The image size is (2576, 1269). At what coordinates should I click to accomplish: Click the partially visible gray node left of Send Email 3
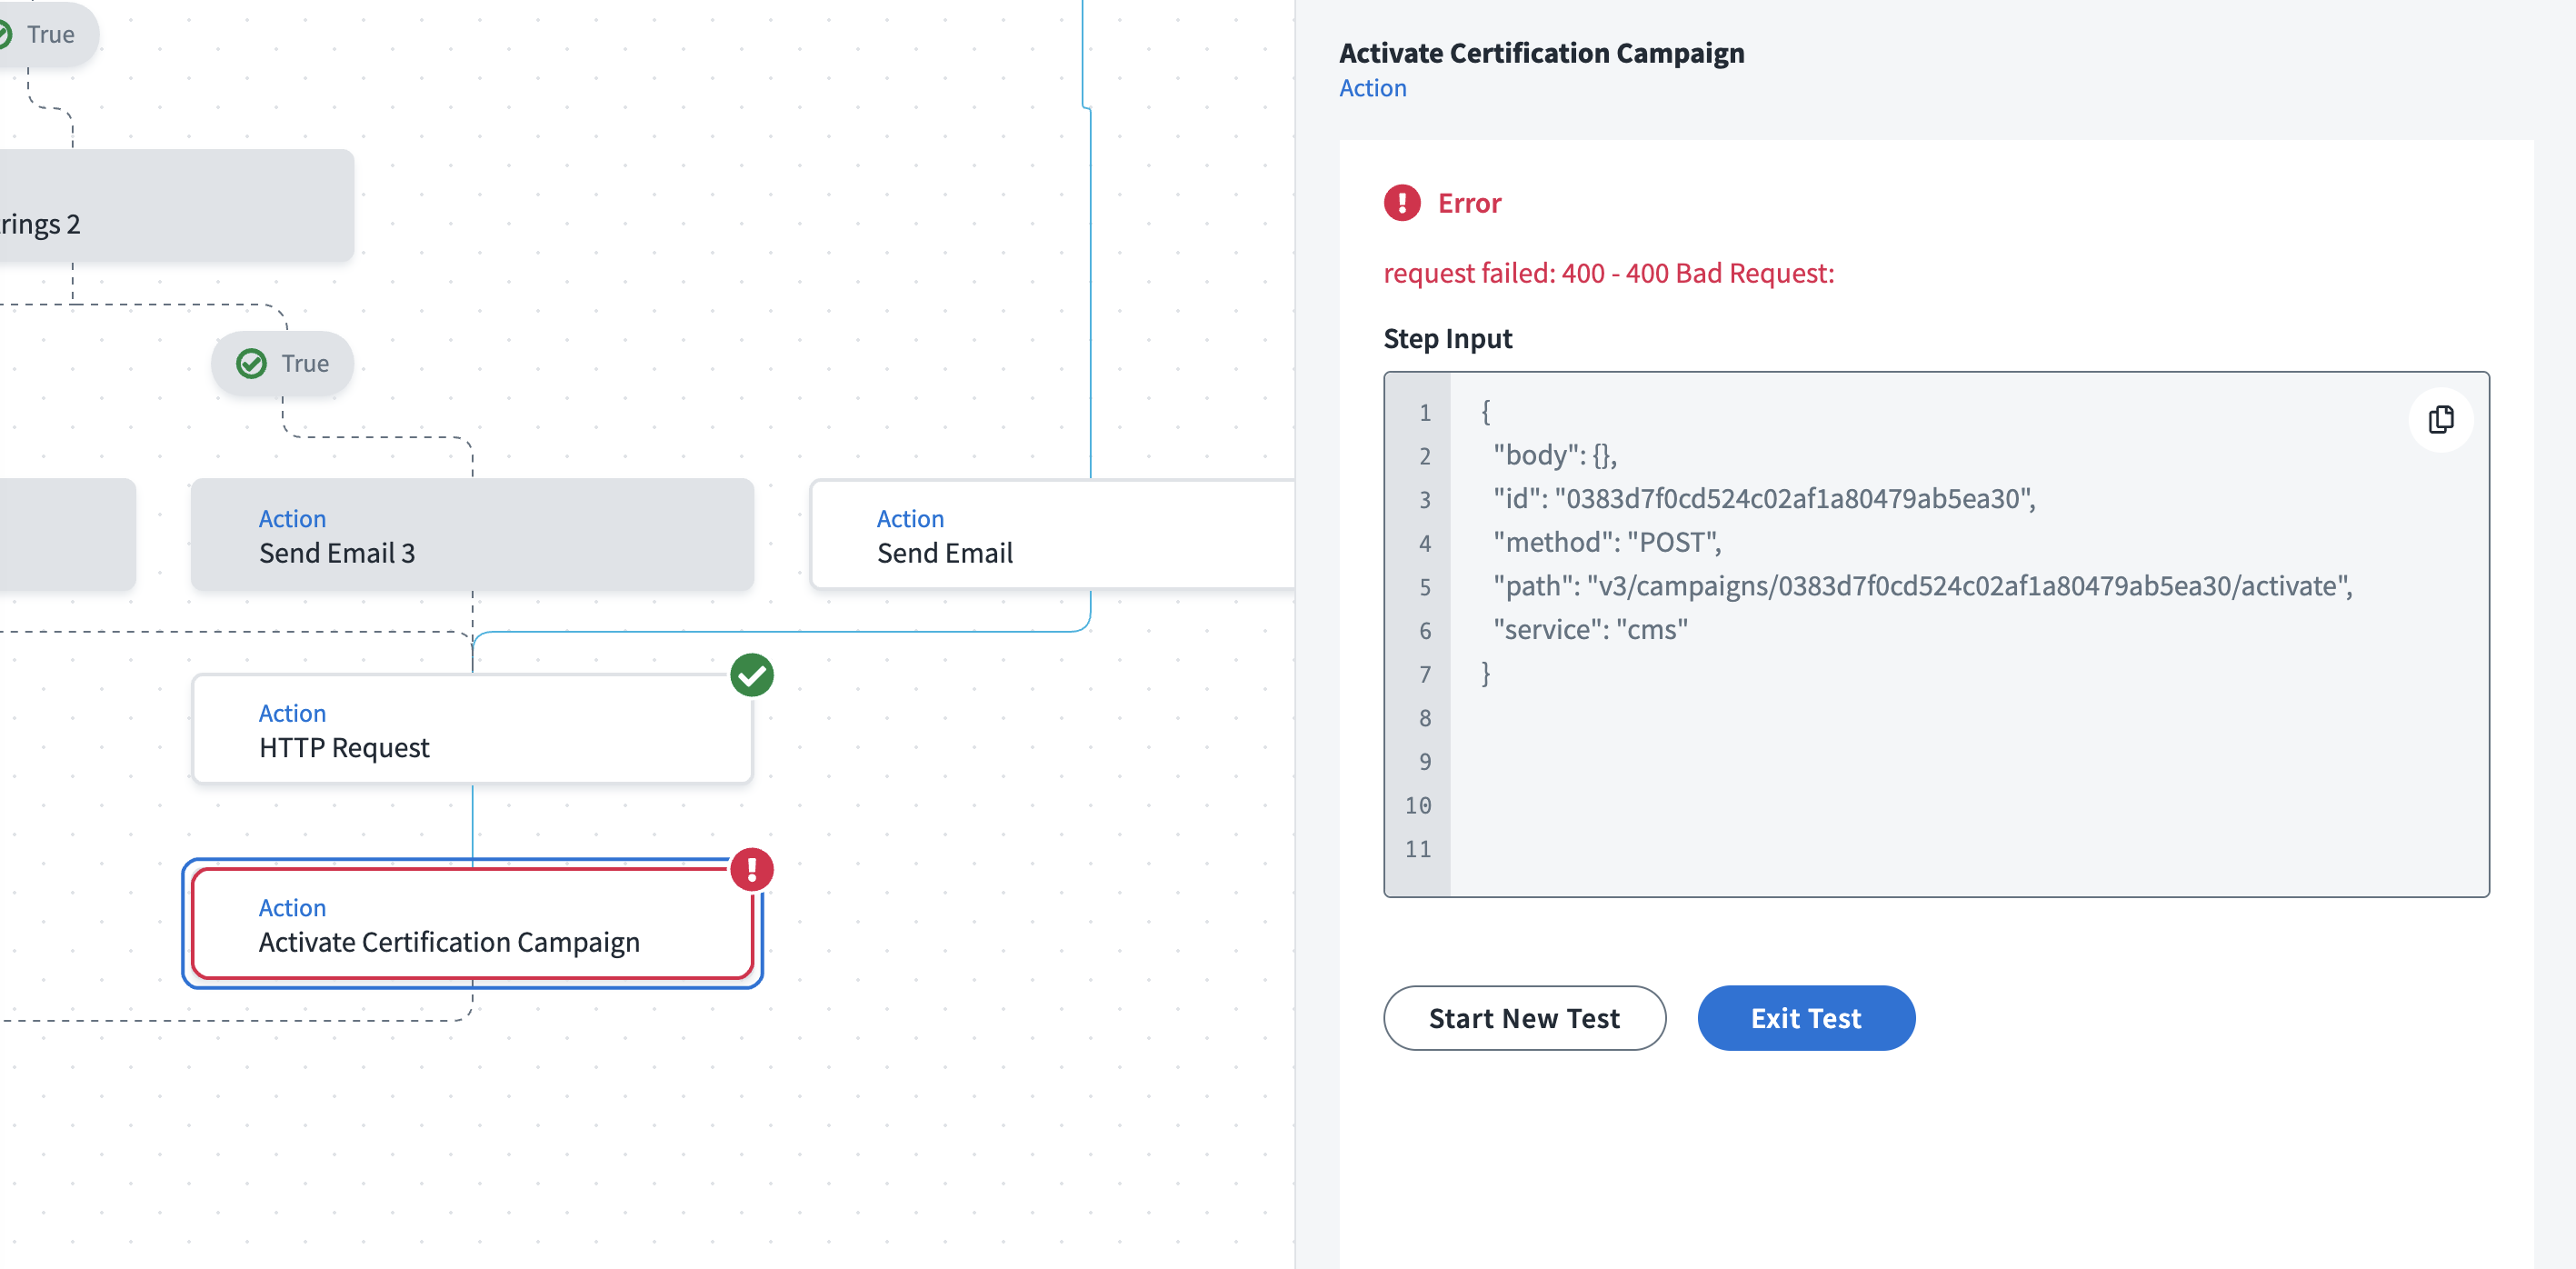(66, 535)
